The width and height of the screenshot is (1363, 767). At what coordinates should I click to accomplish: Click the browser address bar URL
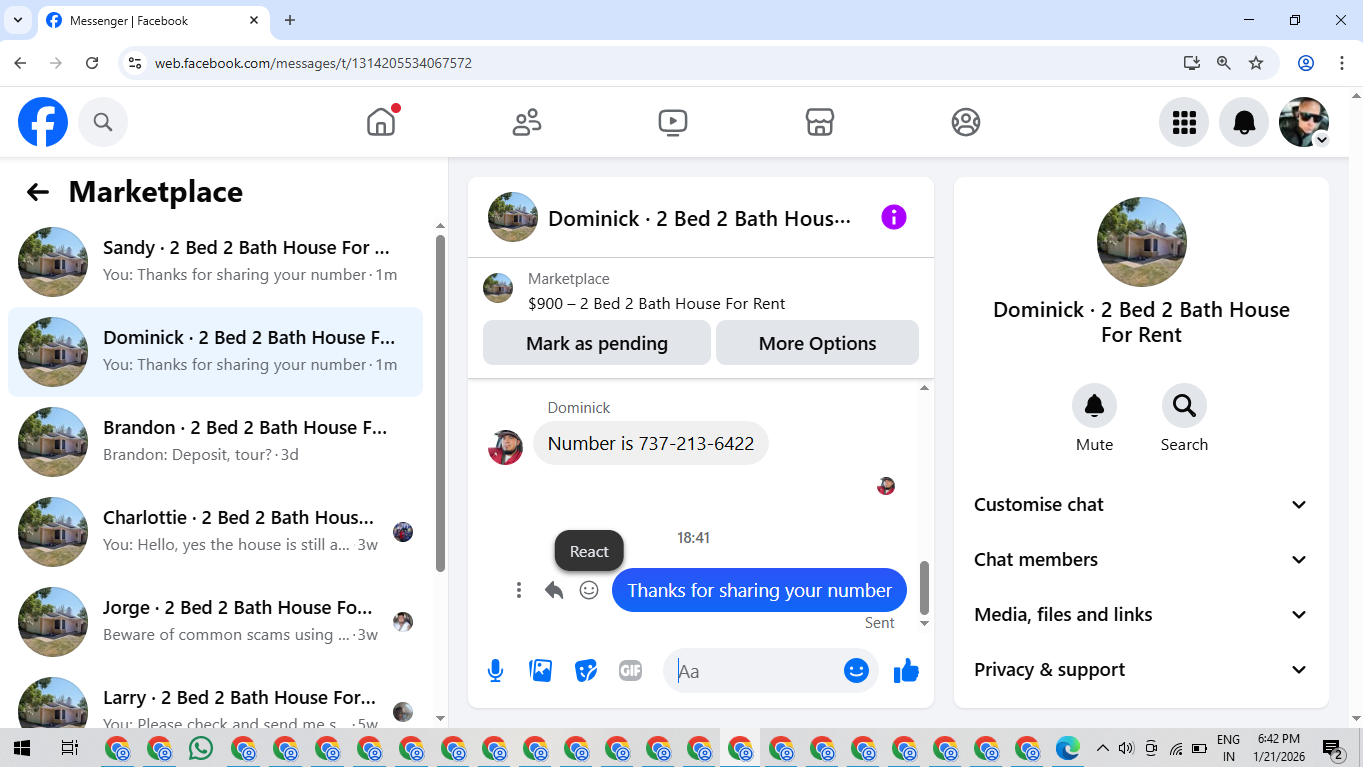pyautogui.click(x=313, y=63)
